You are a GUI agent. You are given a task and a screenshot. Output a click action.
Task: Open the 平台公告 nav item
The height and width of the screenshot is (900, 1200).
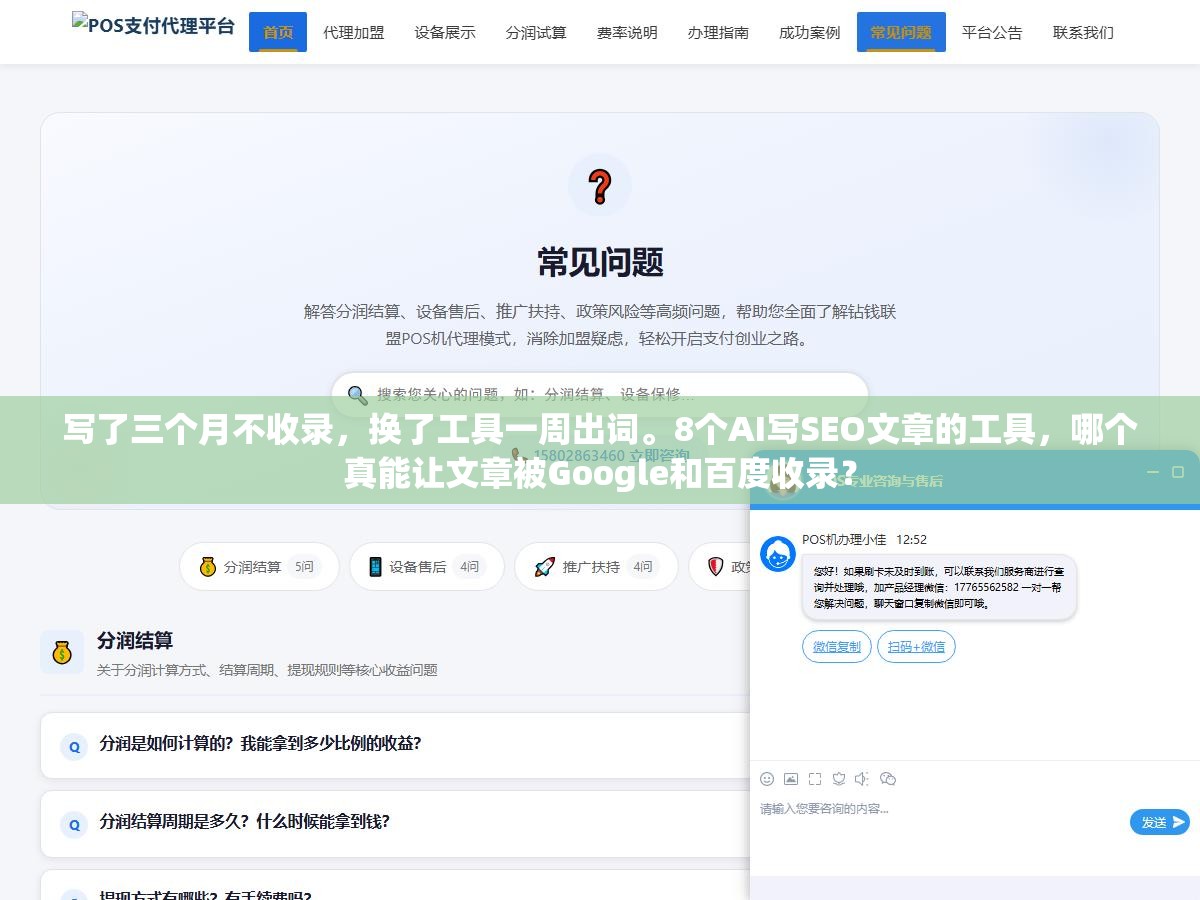pyautogui.click(x=992, y=32)
